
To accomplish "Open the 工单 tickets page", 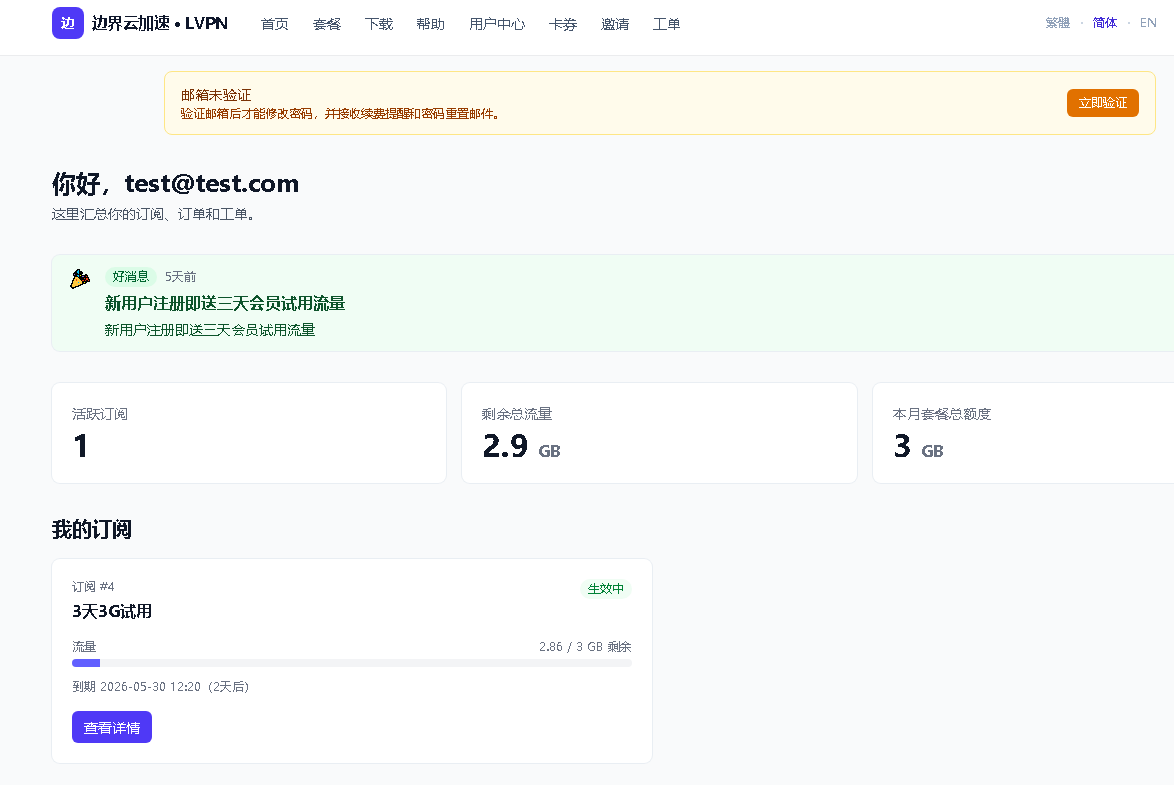I will 666,24.
